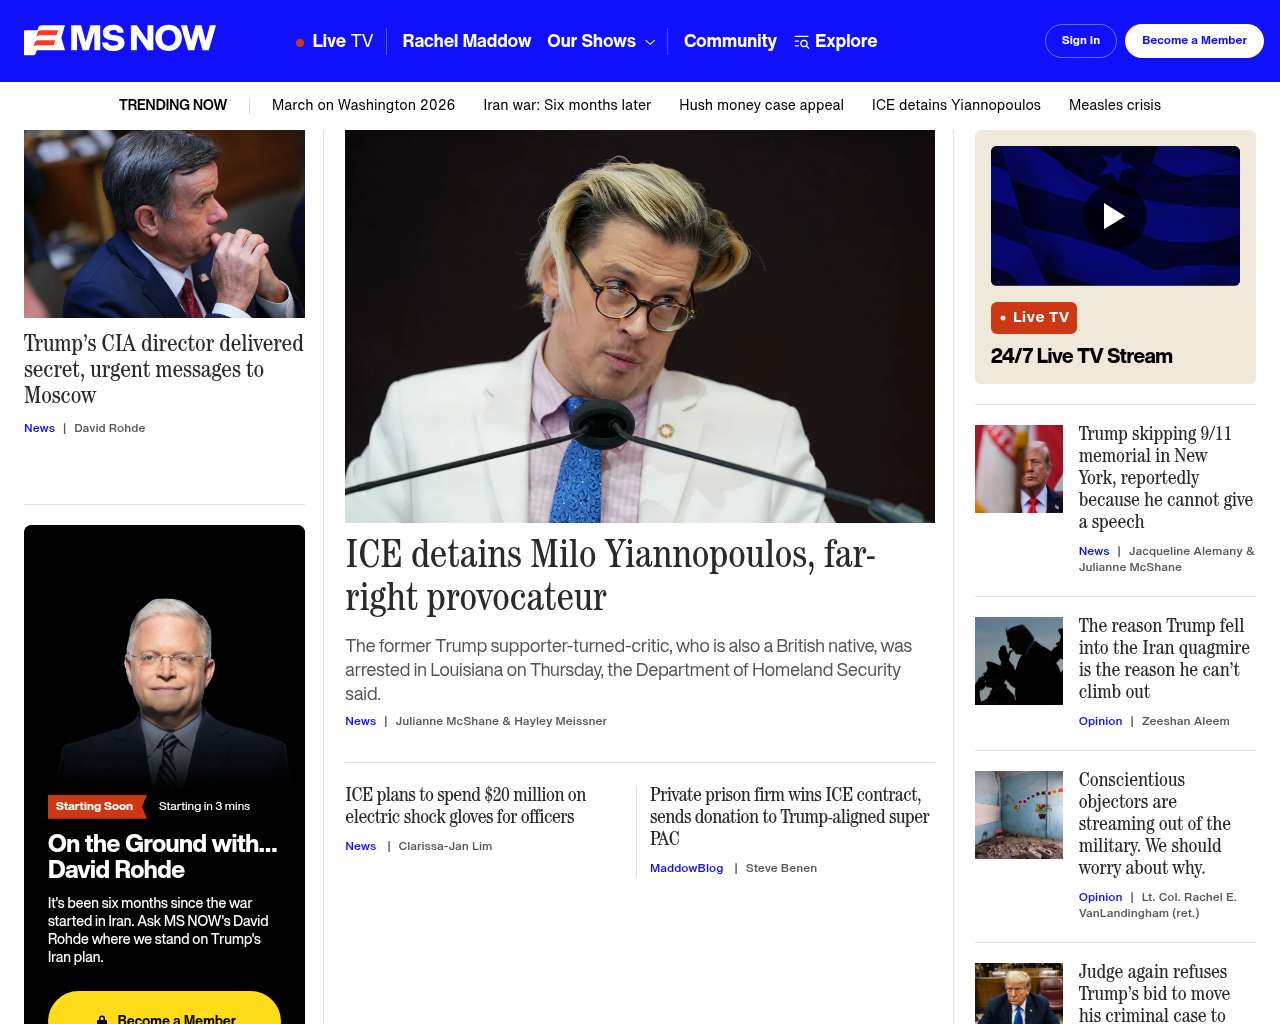Open conscientious objectors story thumbnail
The width and height of the screenshot is (1280, 1024).
click(x=1019, y=815)
